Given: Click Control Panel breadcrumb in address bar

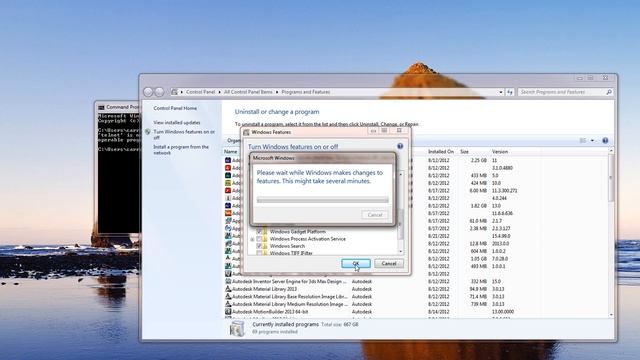Looking at the screenshot, I should pos(200,92).
